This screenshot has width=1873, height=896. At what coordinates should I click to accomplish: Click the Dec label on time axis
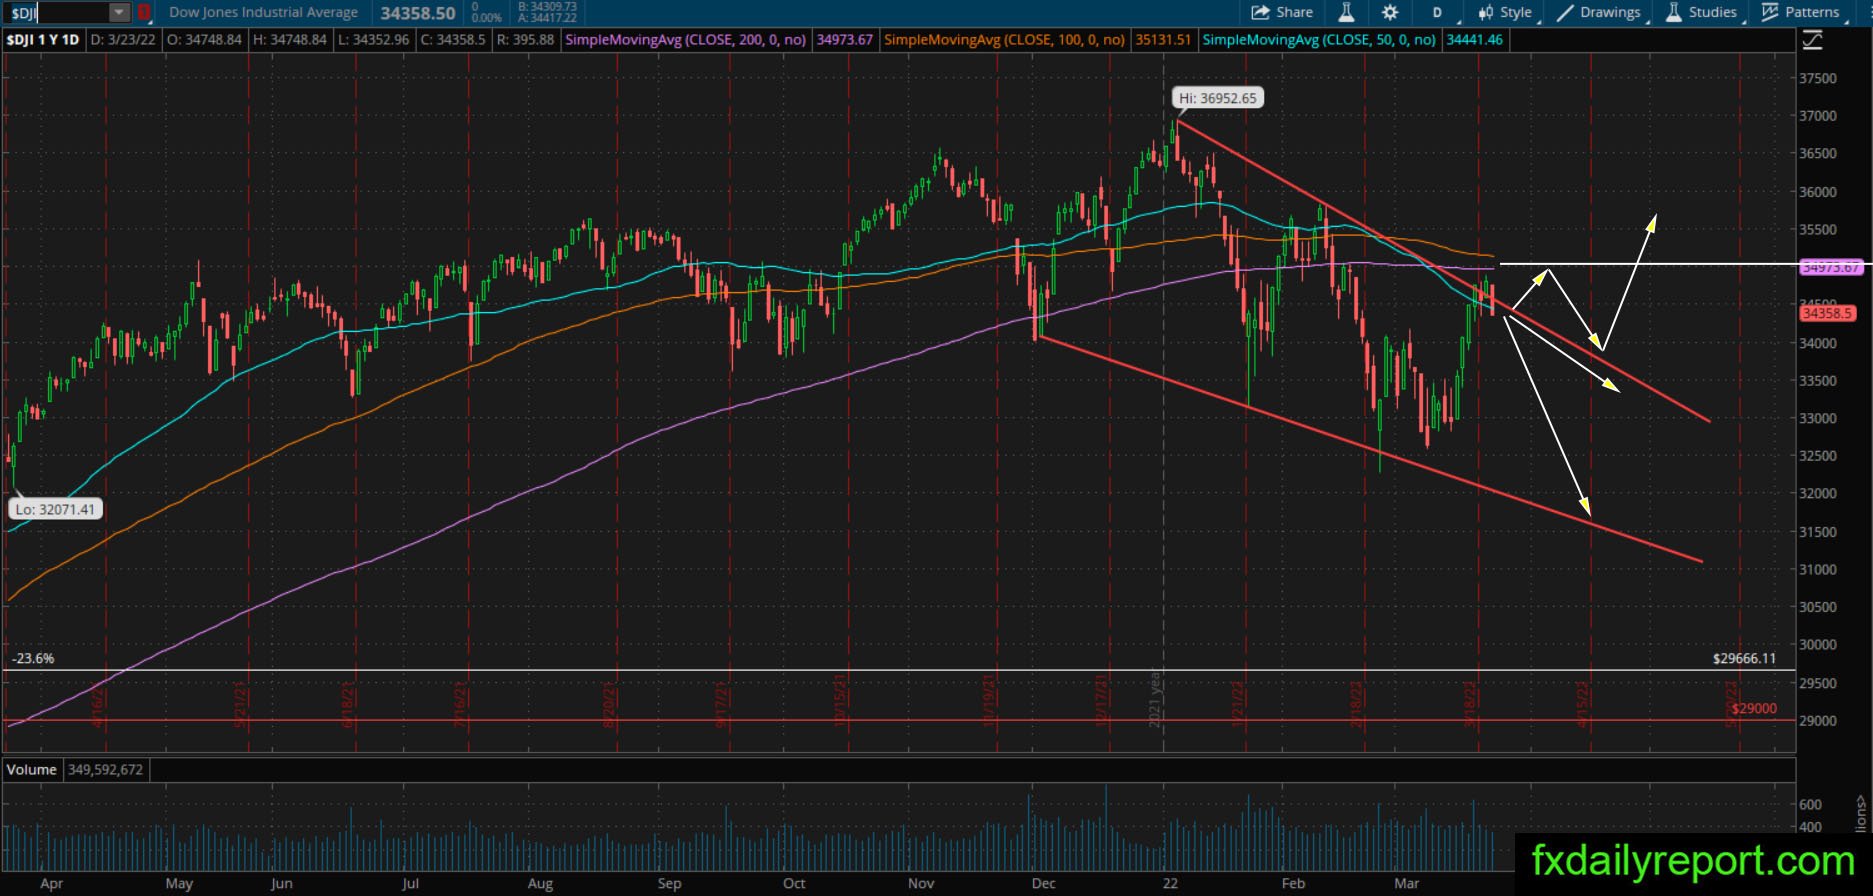coord(1044,884)
